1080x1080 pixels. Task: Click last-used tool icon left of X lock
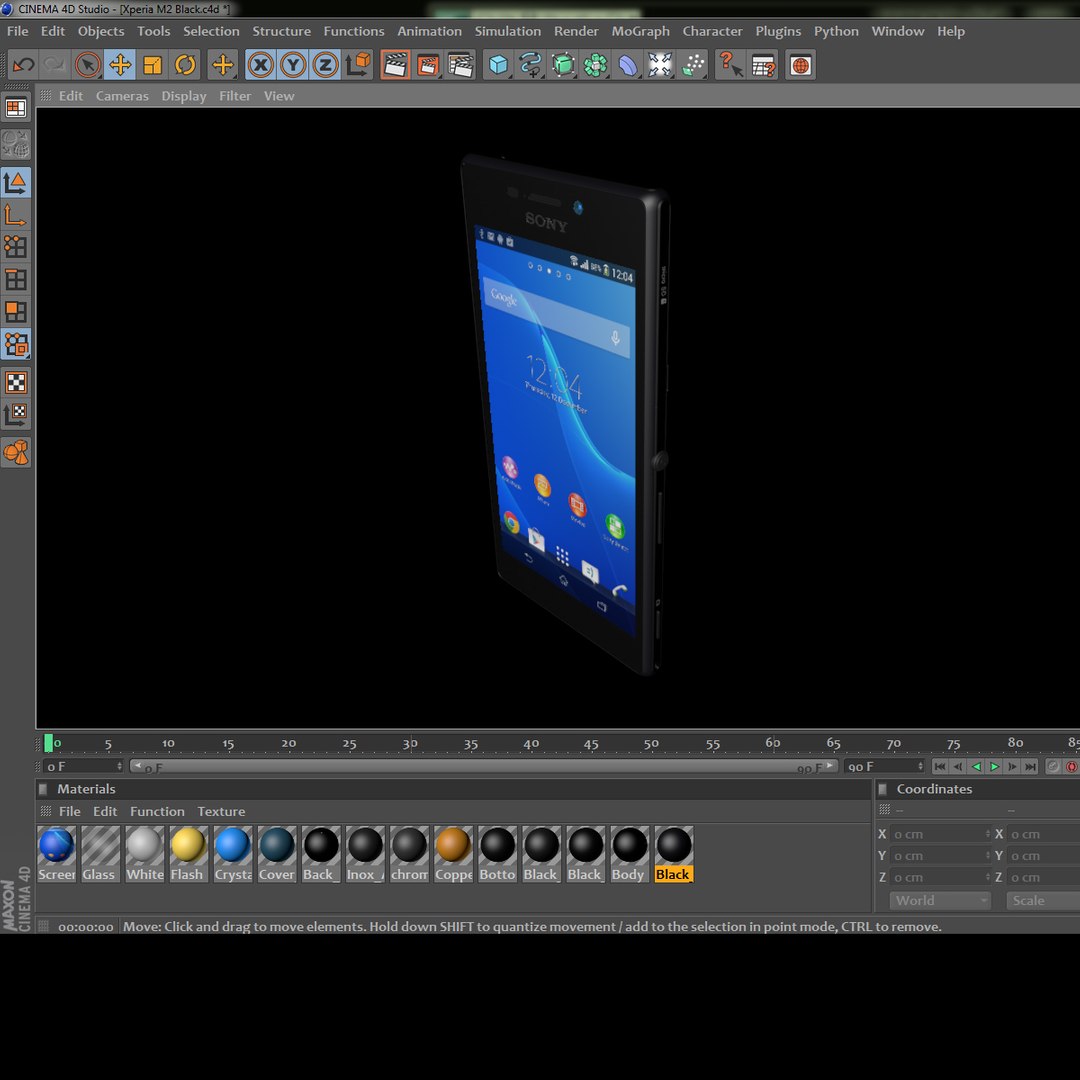[x=222, y=65]
